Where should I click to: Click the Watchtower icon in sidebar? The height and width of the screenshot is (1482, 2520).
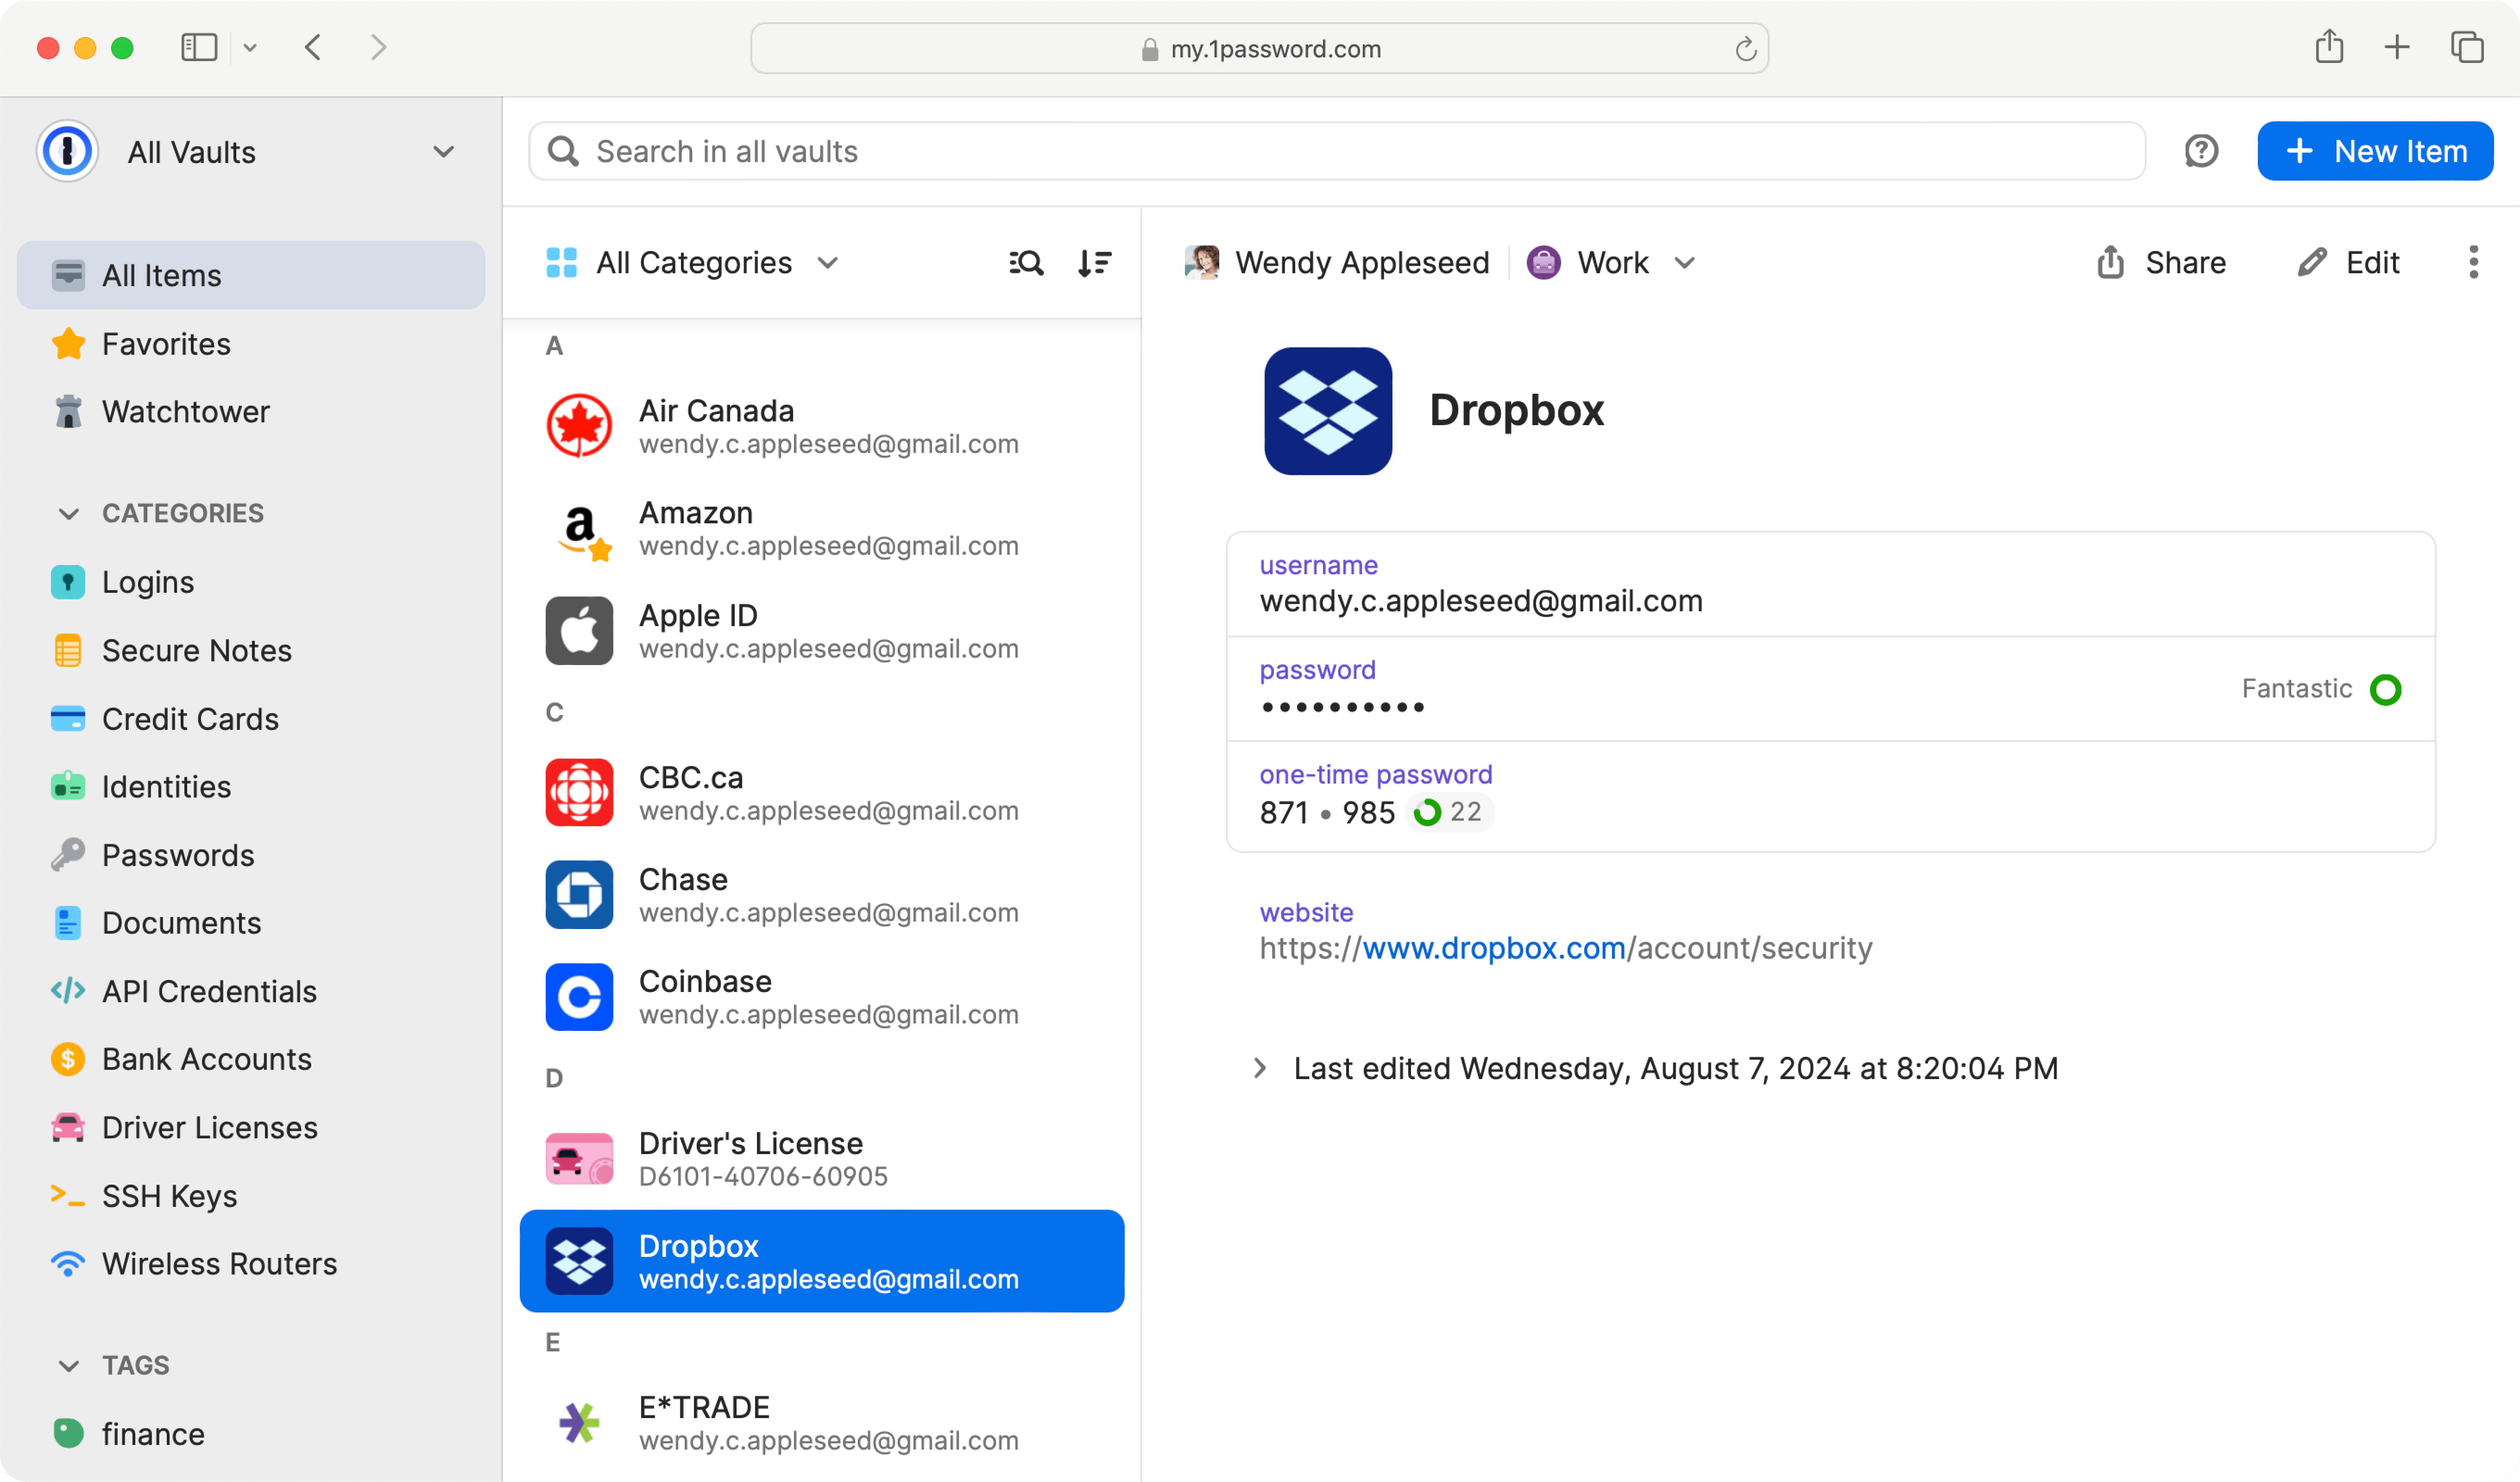(67, 411)
